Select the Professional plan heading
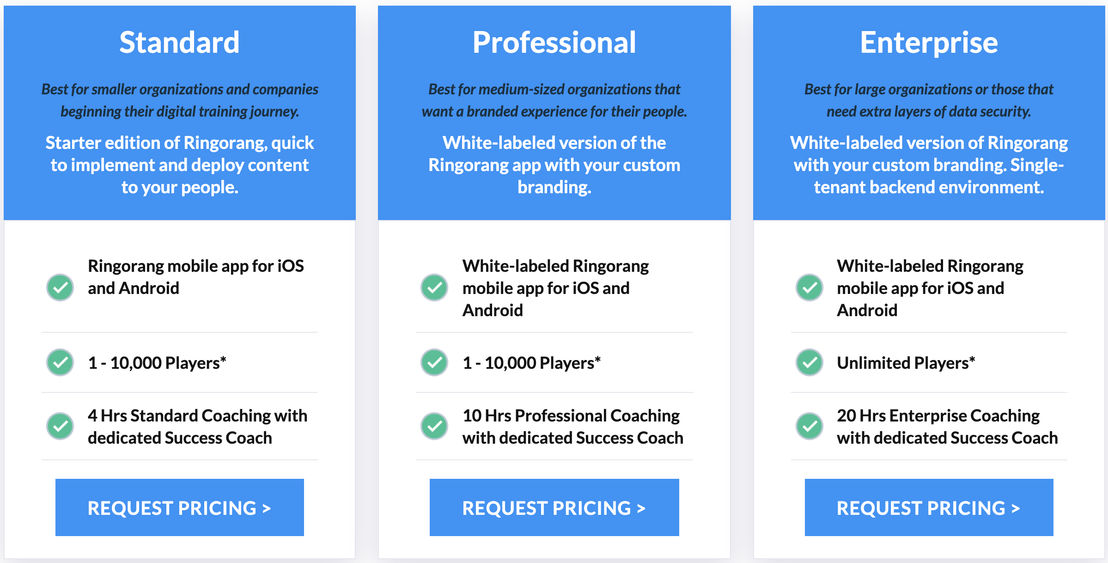 coord(554,42)
